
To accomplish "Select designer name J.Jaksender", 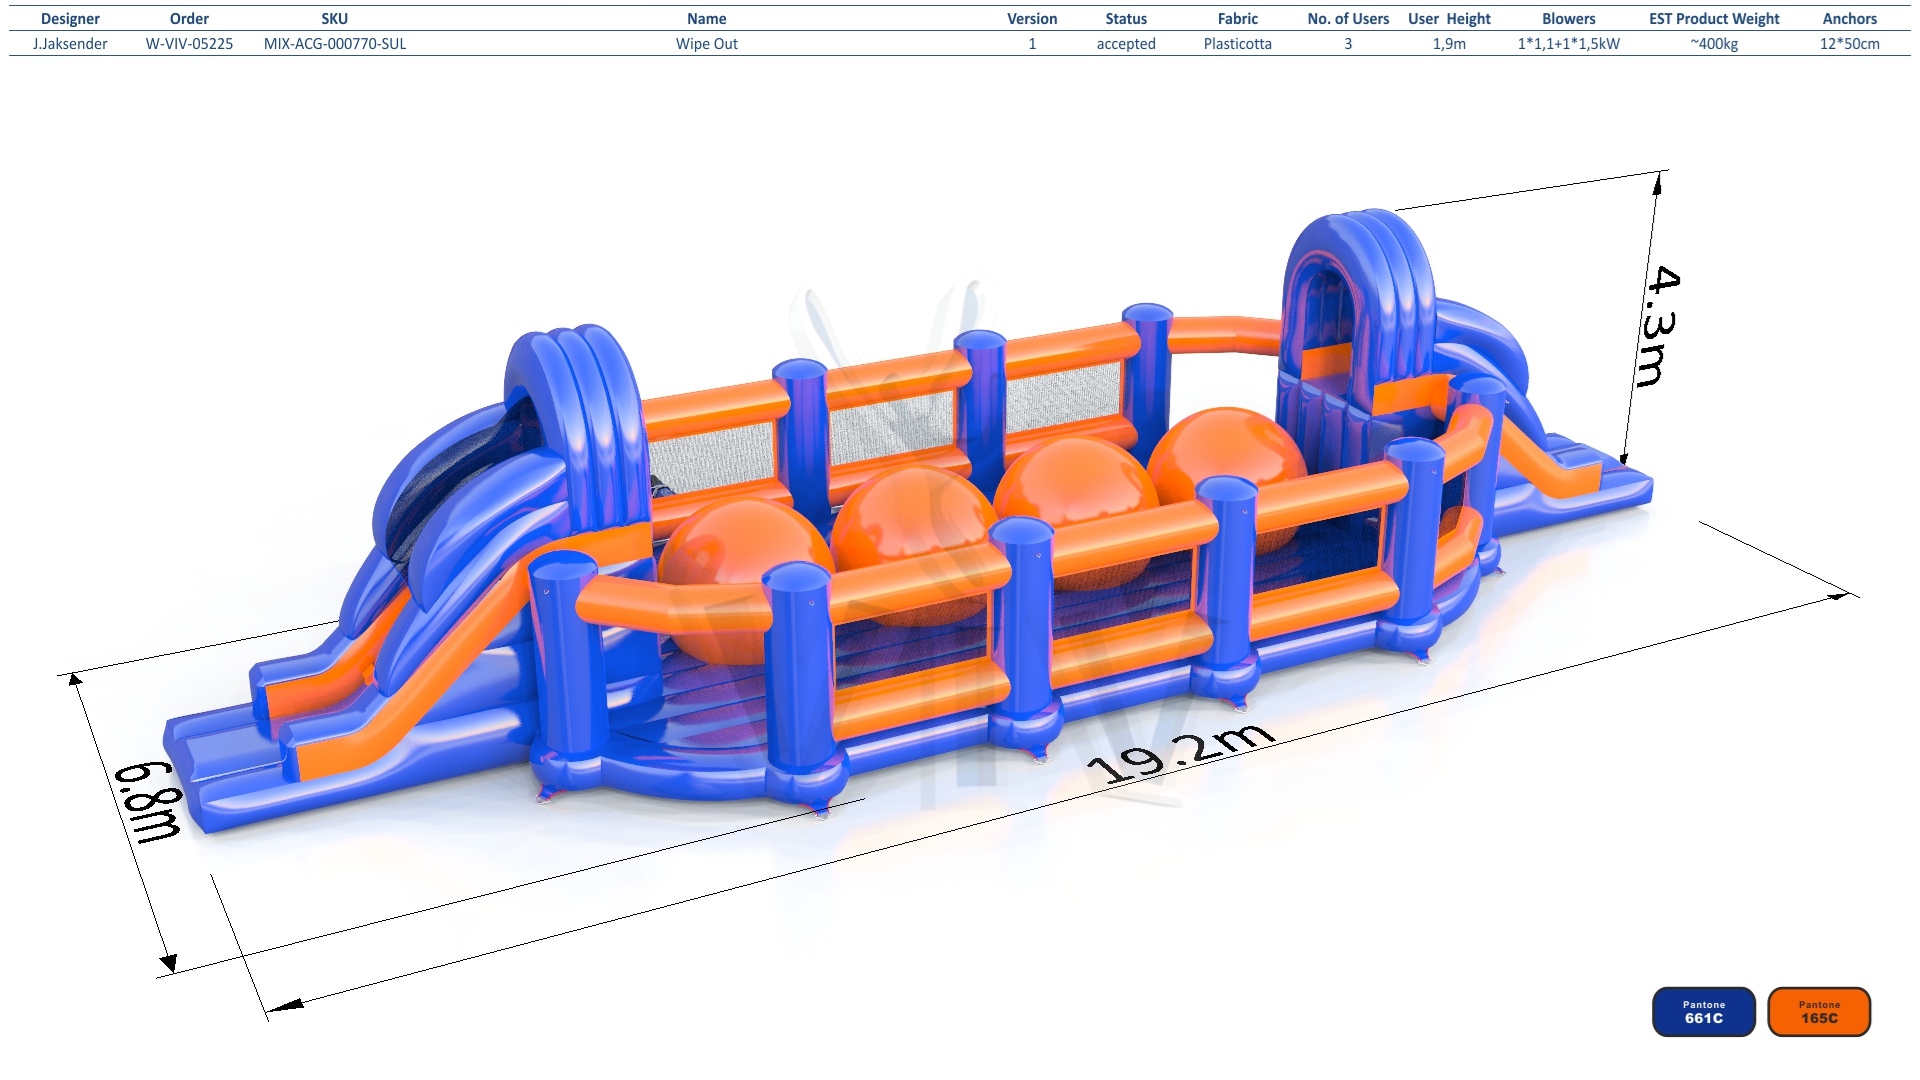I will [x=70, y=44].
